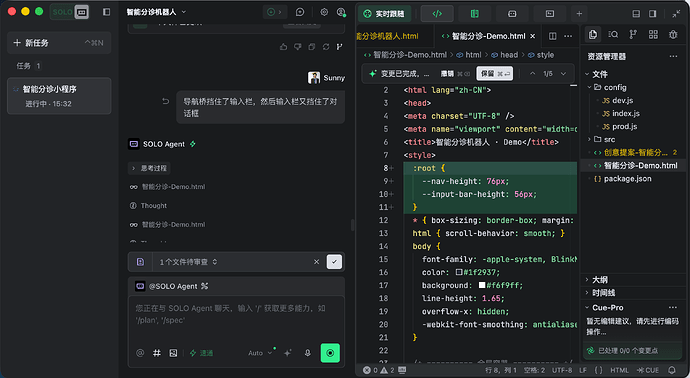Split the editor view
Viewport: 690px width, 378px height.
pos(553,36)
